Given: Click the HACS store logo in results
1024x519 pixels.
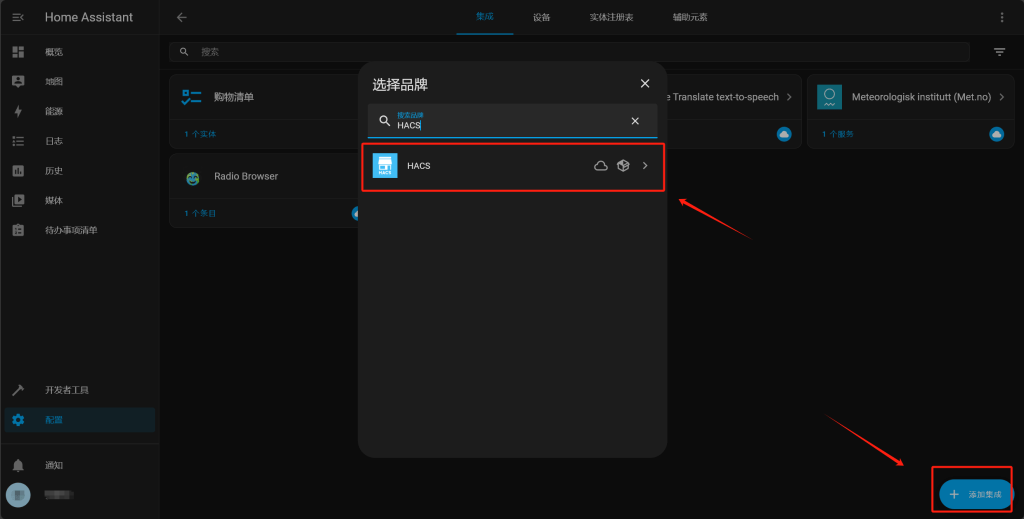Looking at the screenshot, I should click(x=385, y=166).
